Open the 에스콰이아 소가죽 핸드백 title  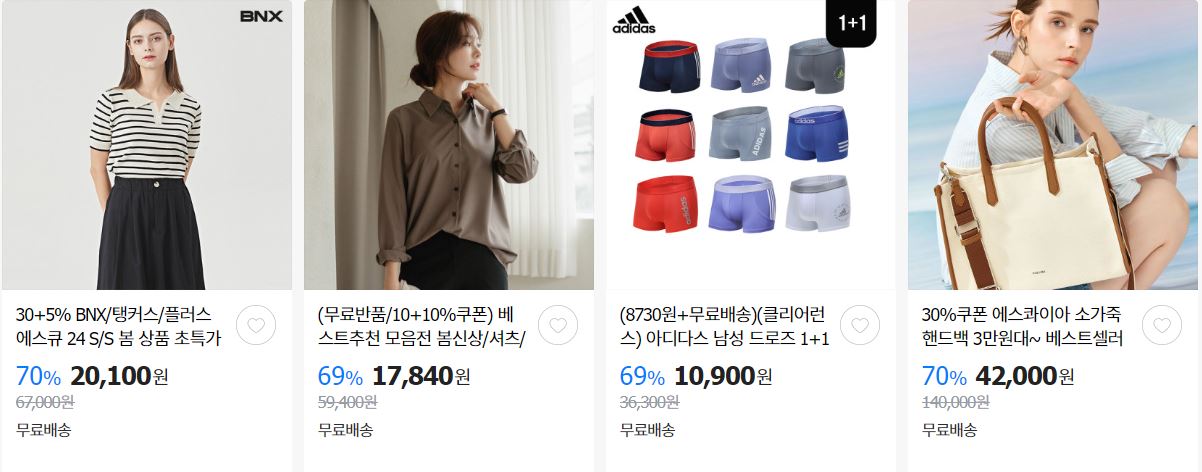[x=1022, y=326]
